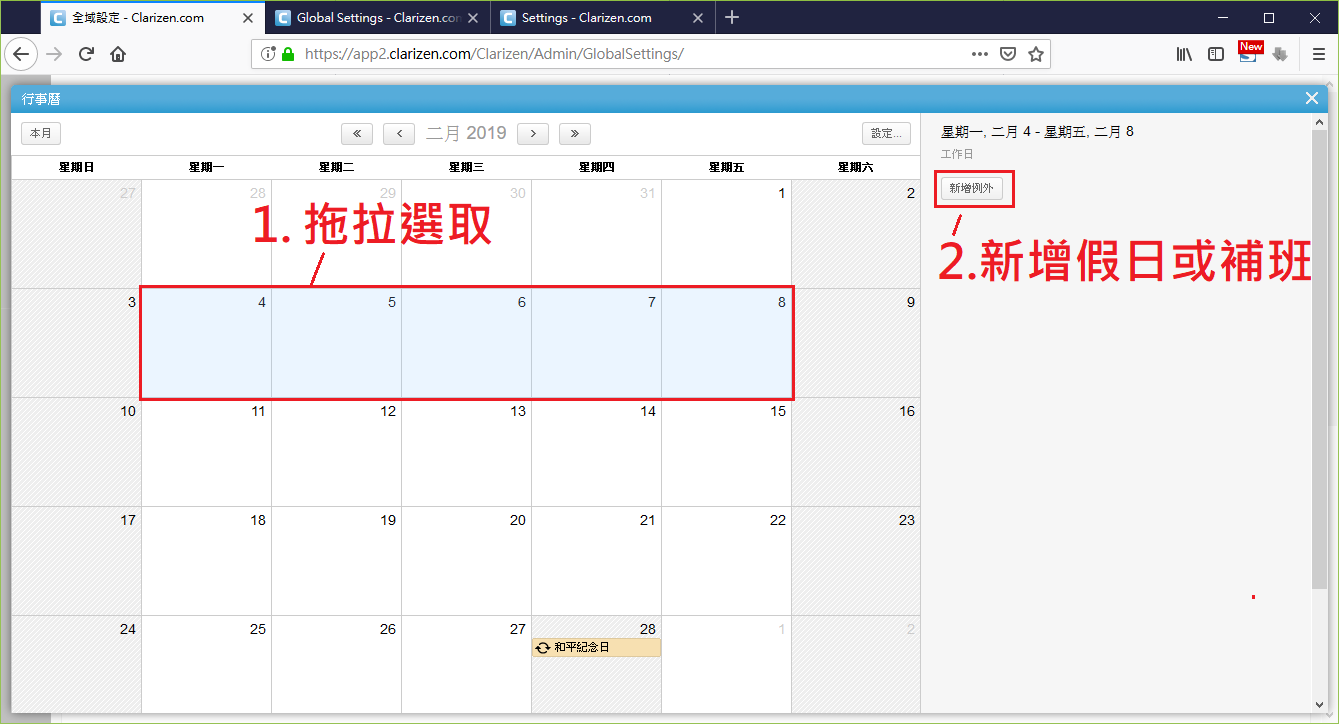The image size is (1339, 724).
Task: Open a new browser tab
Action: (x=732, y=17)
